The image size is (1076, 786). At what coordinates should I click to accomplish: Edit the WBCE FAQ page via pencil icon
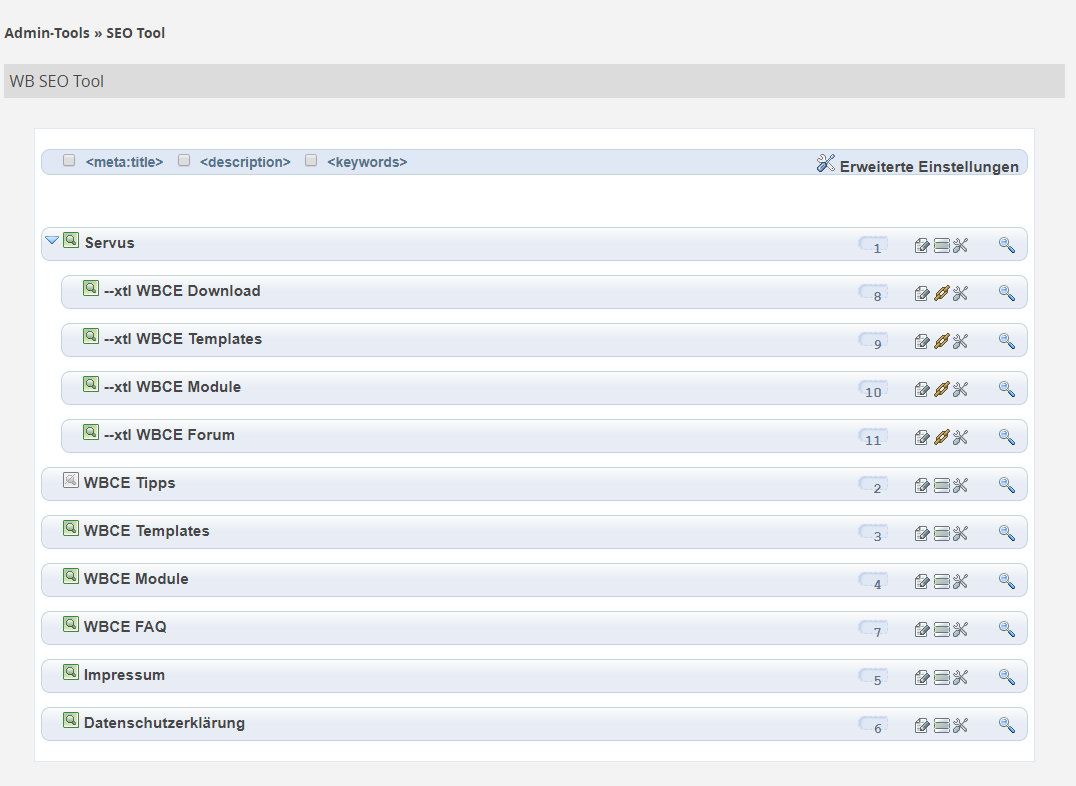922,629
